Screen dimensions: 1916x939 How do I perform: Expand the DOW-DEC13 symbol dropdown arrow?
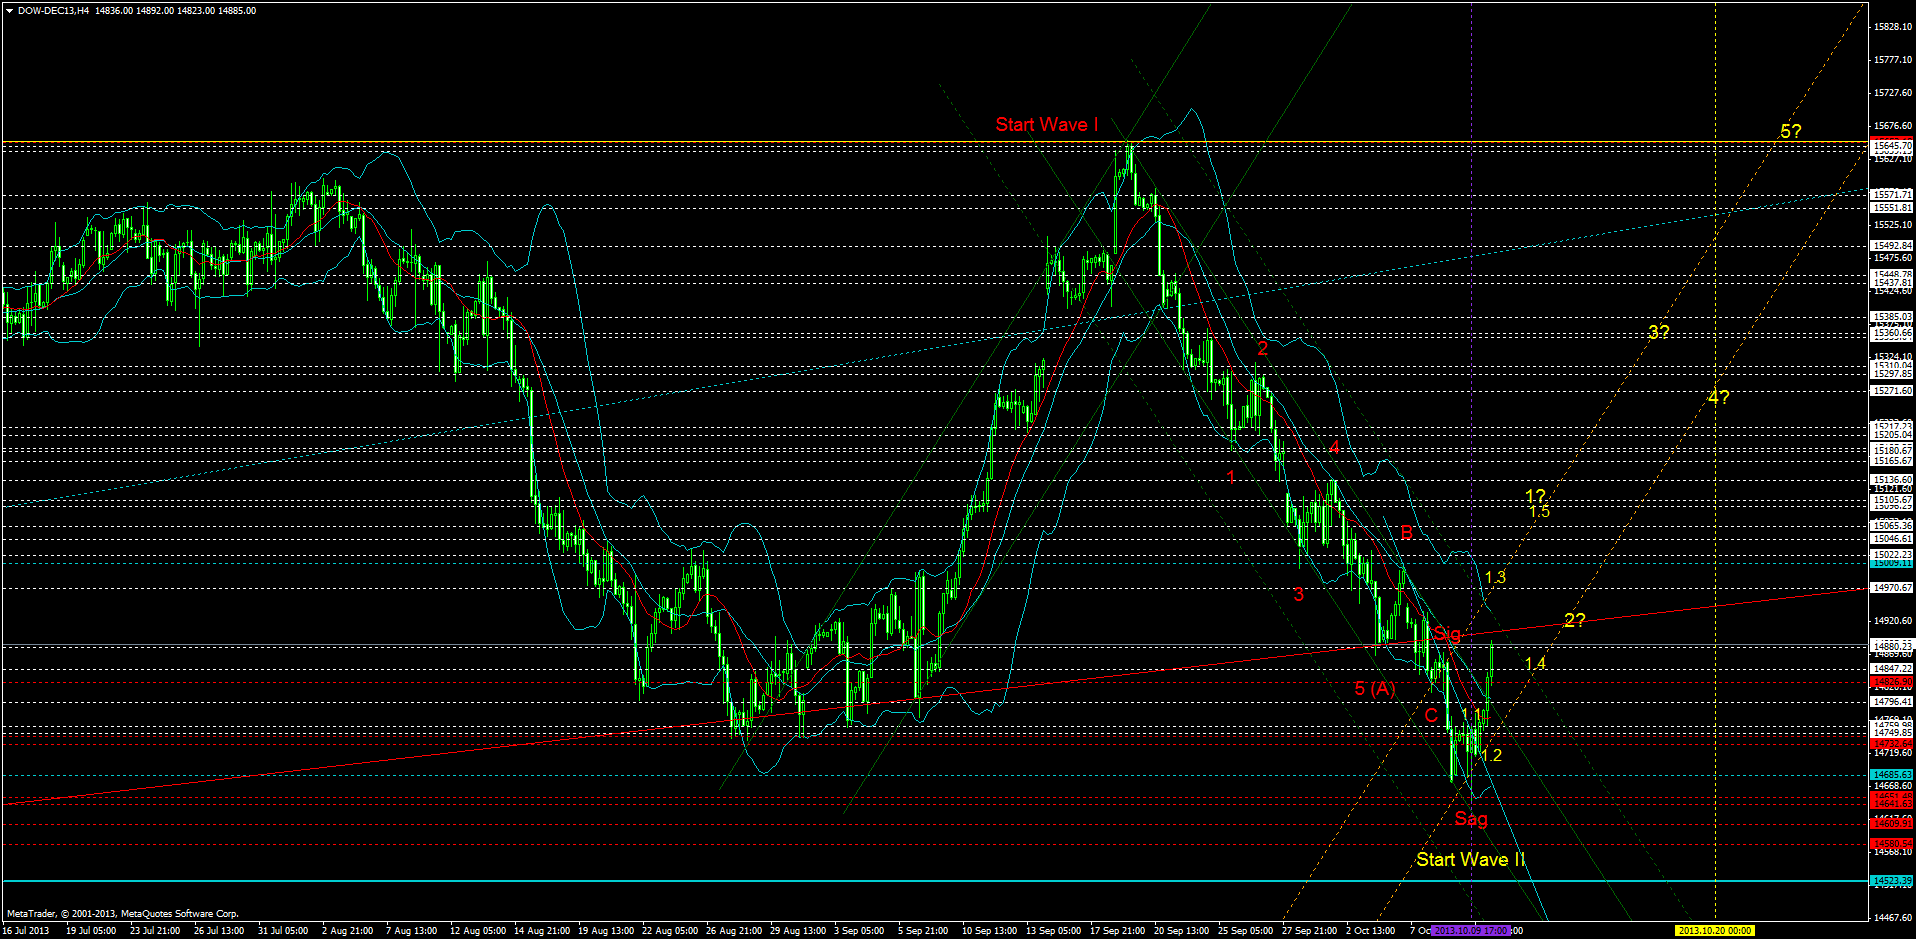pos(8,10)
